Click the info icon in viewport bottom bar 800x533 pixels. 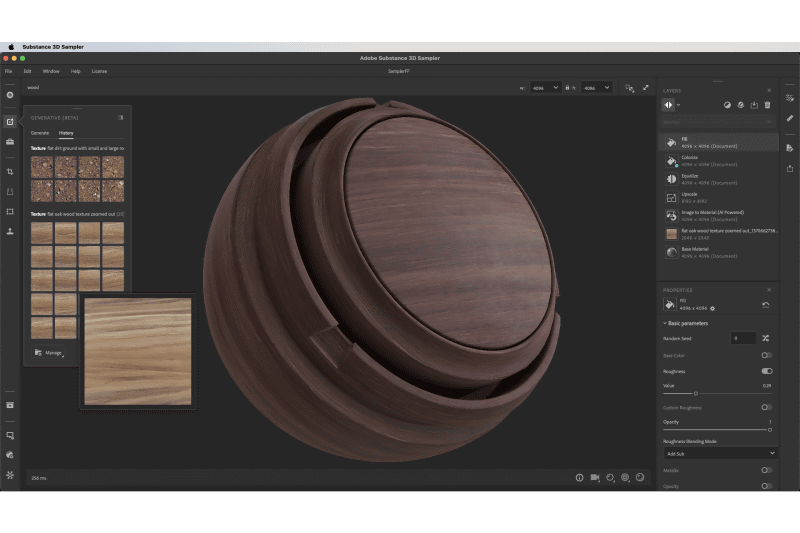tap(579, 477)
